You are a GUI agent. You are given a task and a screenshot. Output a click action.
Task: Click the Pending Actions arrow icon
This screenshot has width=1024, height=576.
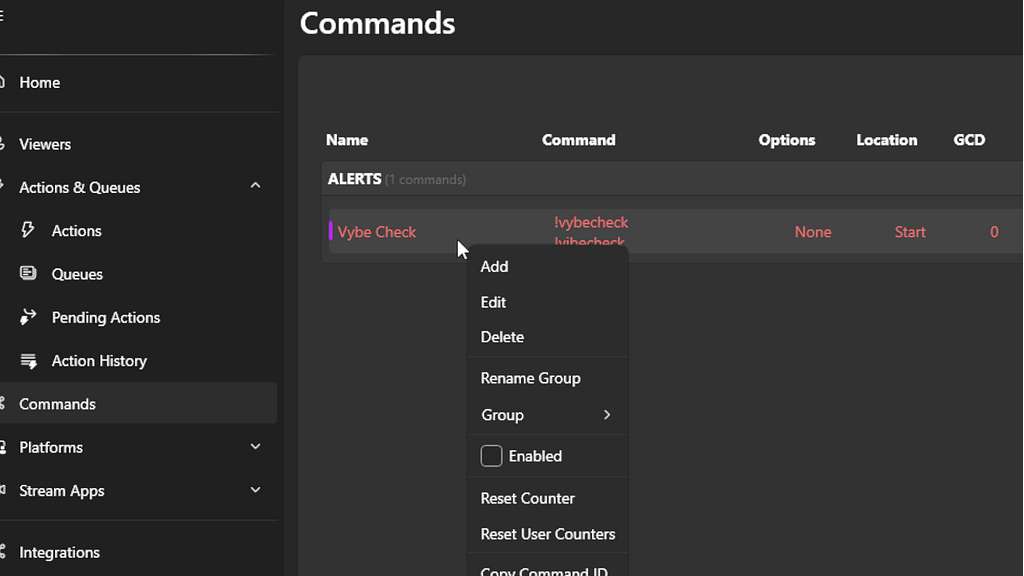coord(29,317)
